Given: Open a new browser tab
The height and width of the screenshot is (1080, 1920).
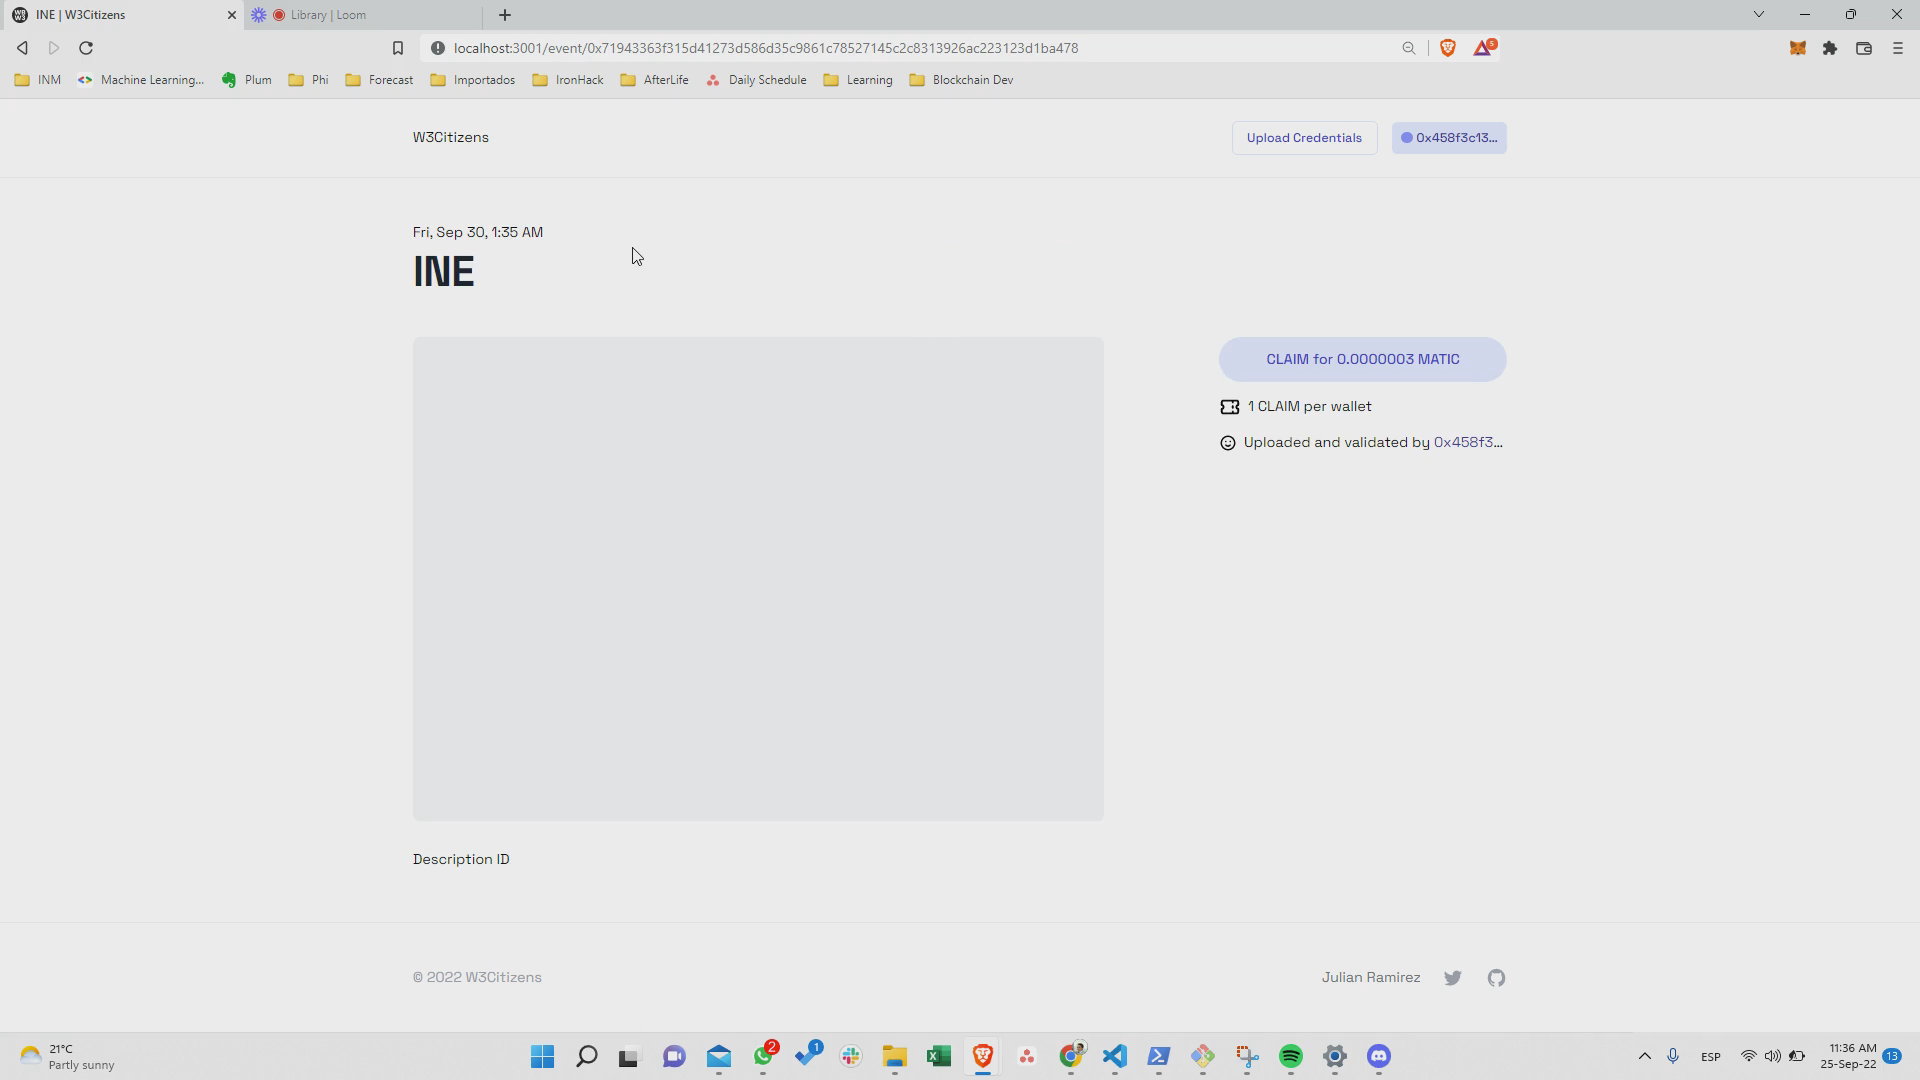Looking at the screenshot, I should (x=505, y=15).
